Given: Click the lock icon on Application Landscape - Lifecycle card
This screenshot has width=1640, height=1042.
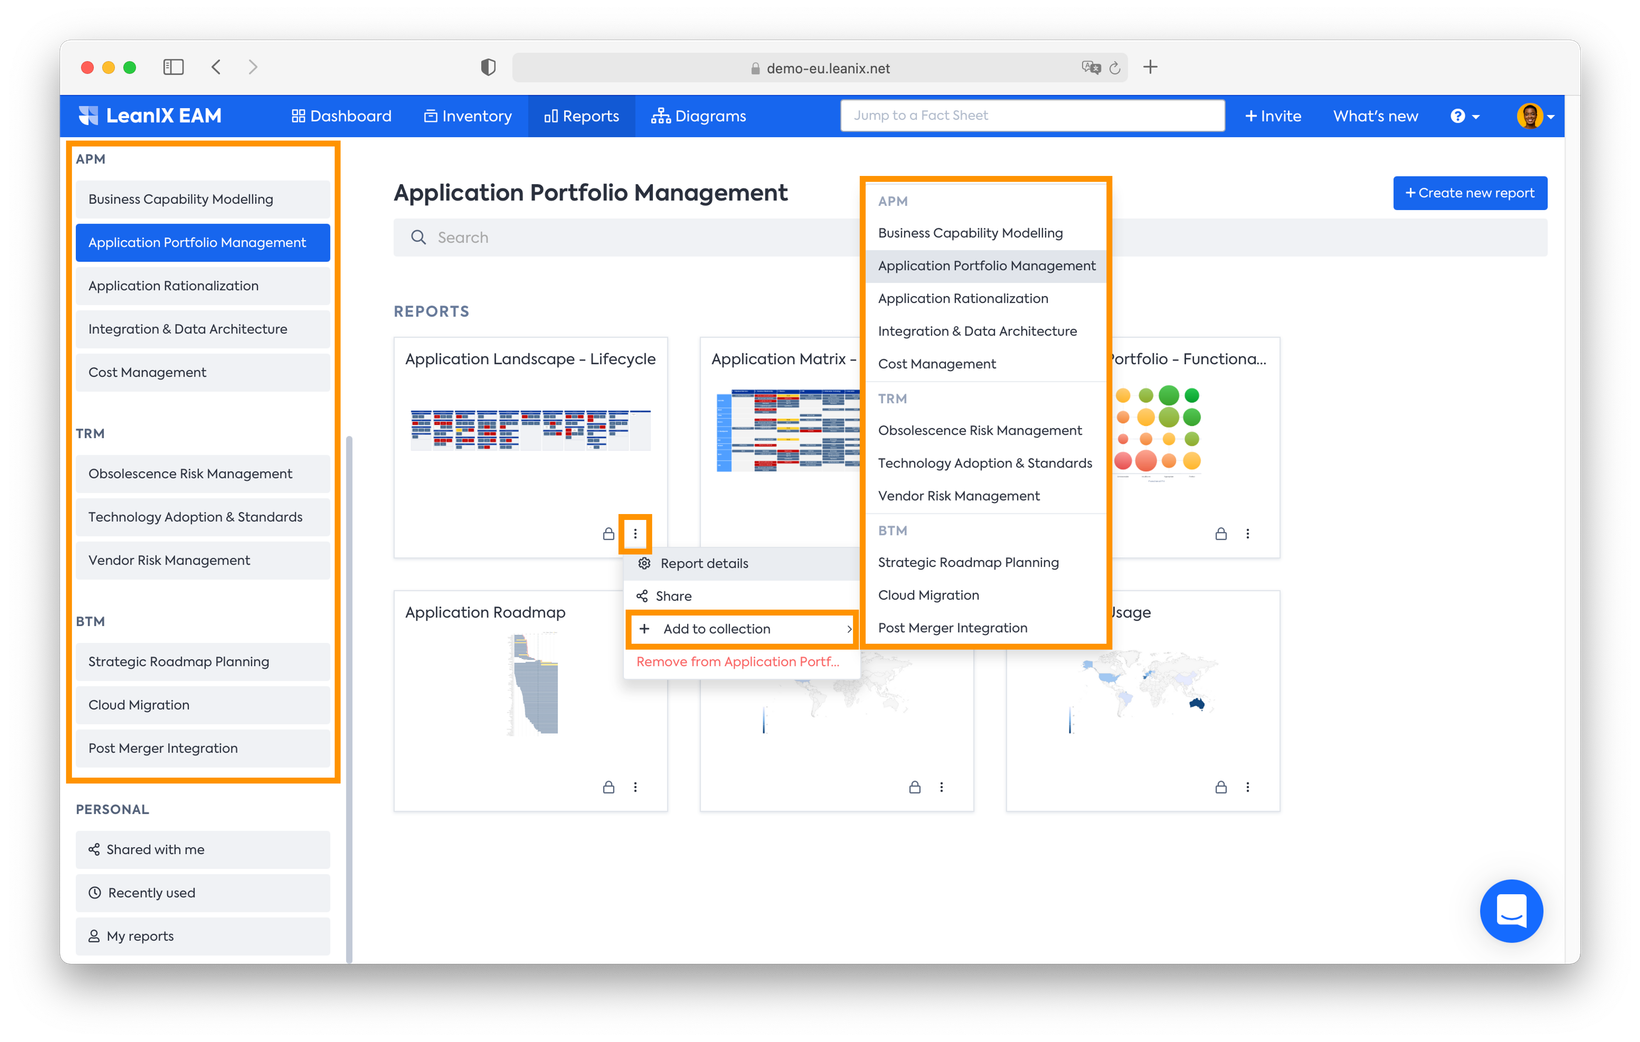Looking at the screenshot, I should click(x=608, y=534).
